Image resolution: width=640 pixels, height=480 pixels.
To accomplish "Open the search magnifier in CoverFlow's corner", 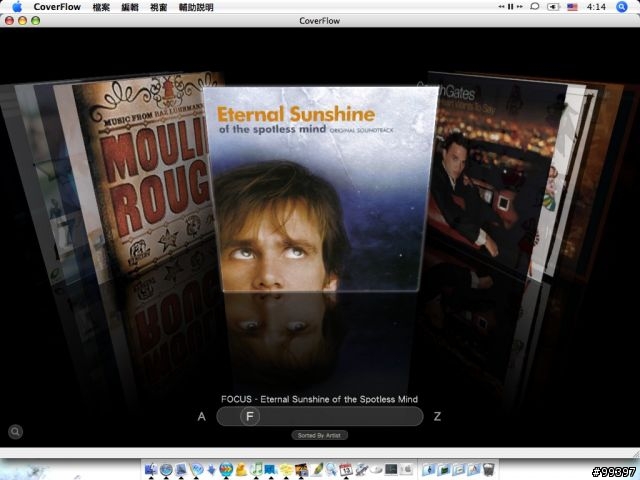I will pos(16,431).
